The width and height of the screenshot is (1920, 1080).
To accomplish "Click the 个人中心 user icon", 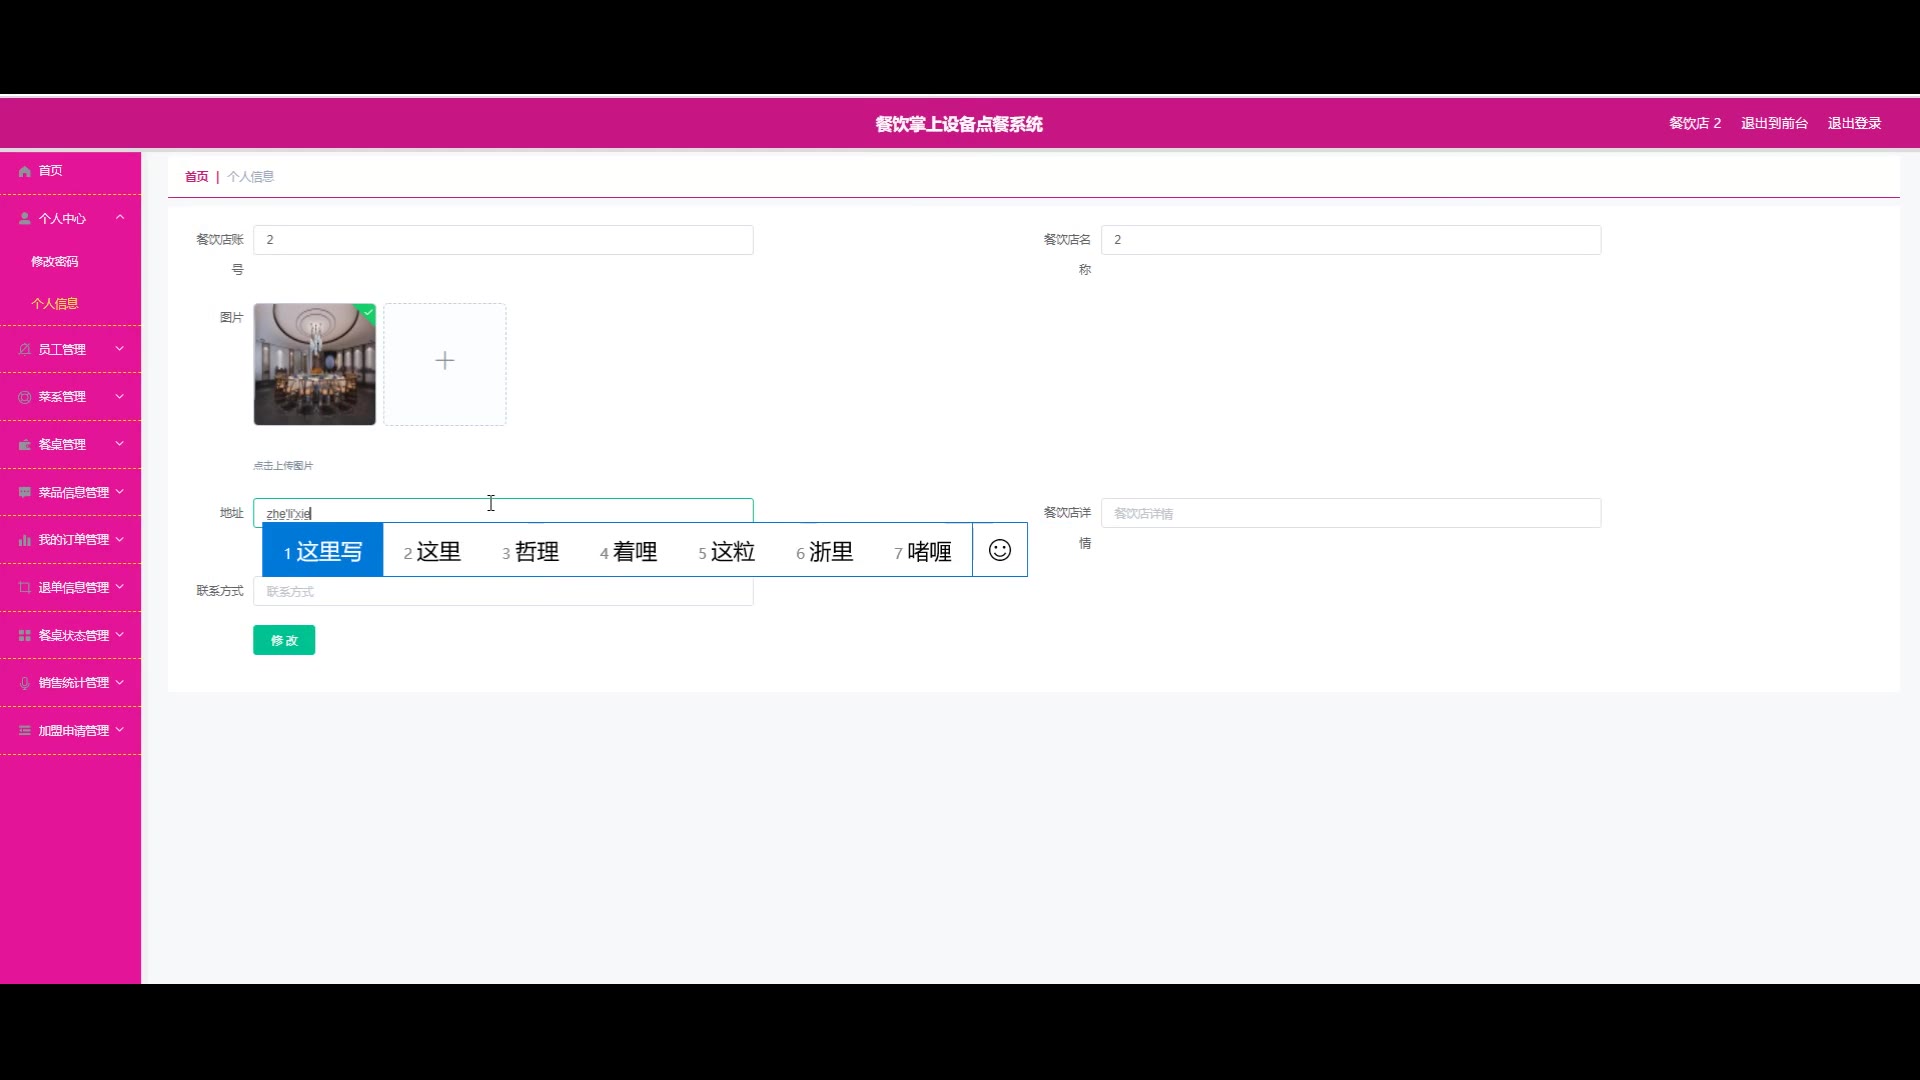I will point(25,218).
